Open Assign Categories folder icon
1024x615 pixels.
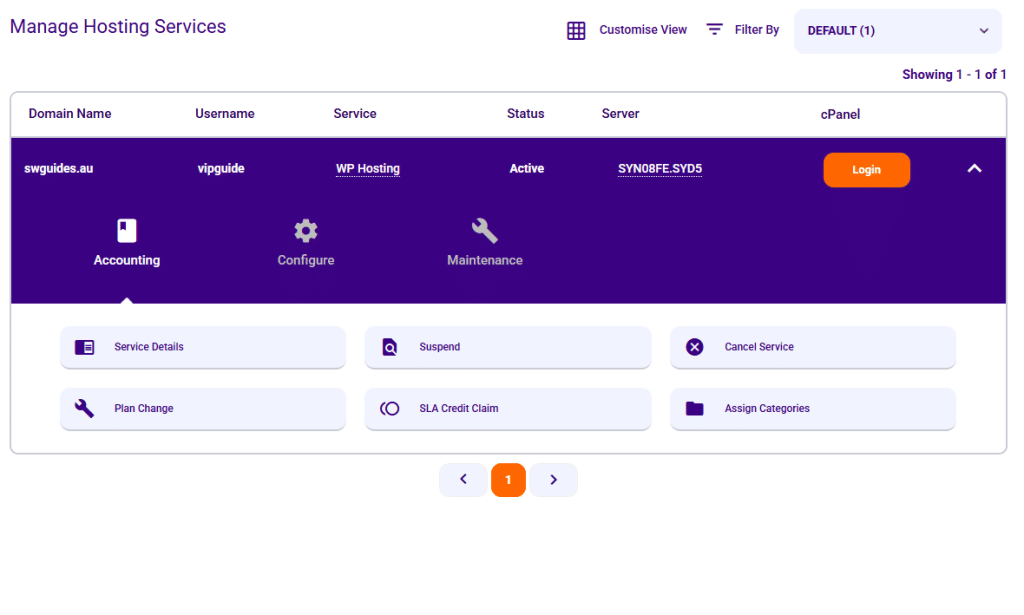coord(694,408)
